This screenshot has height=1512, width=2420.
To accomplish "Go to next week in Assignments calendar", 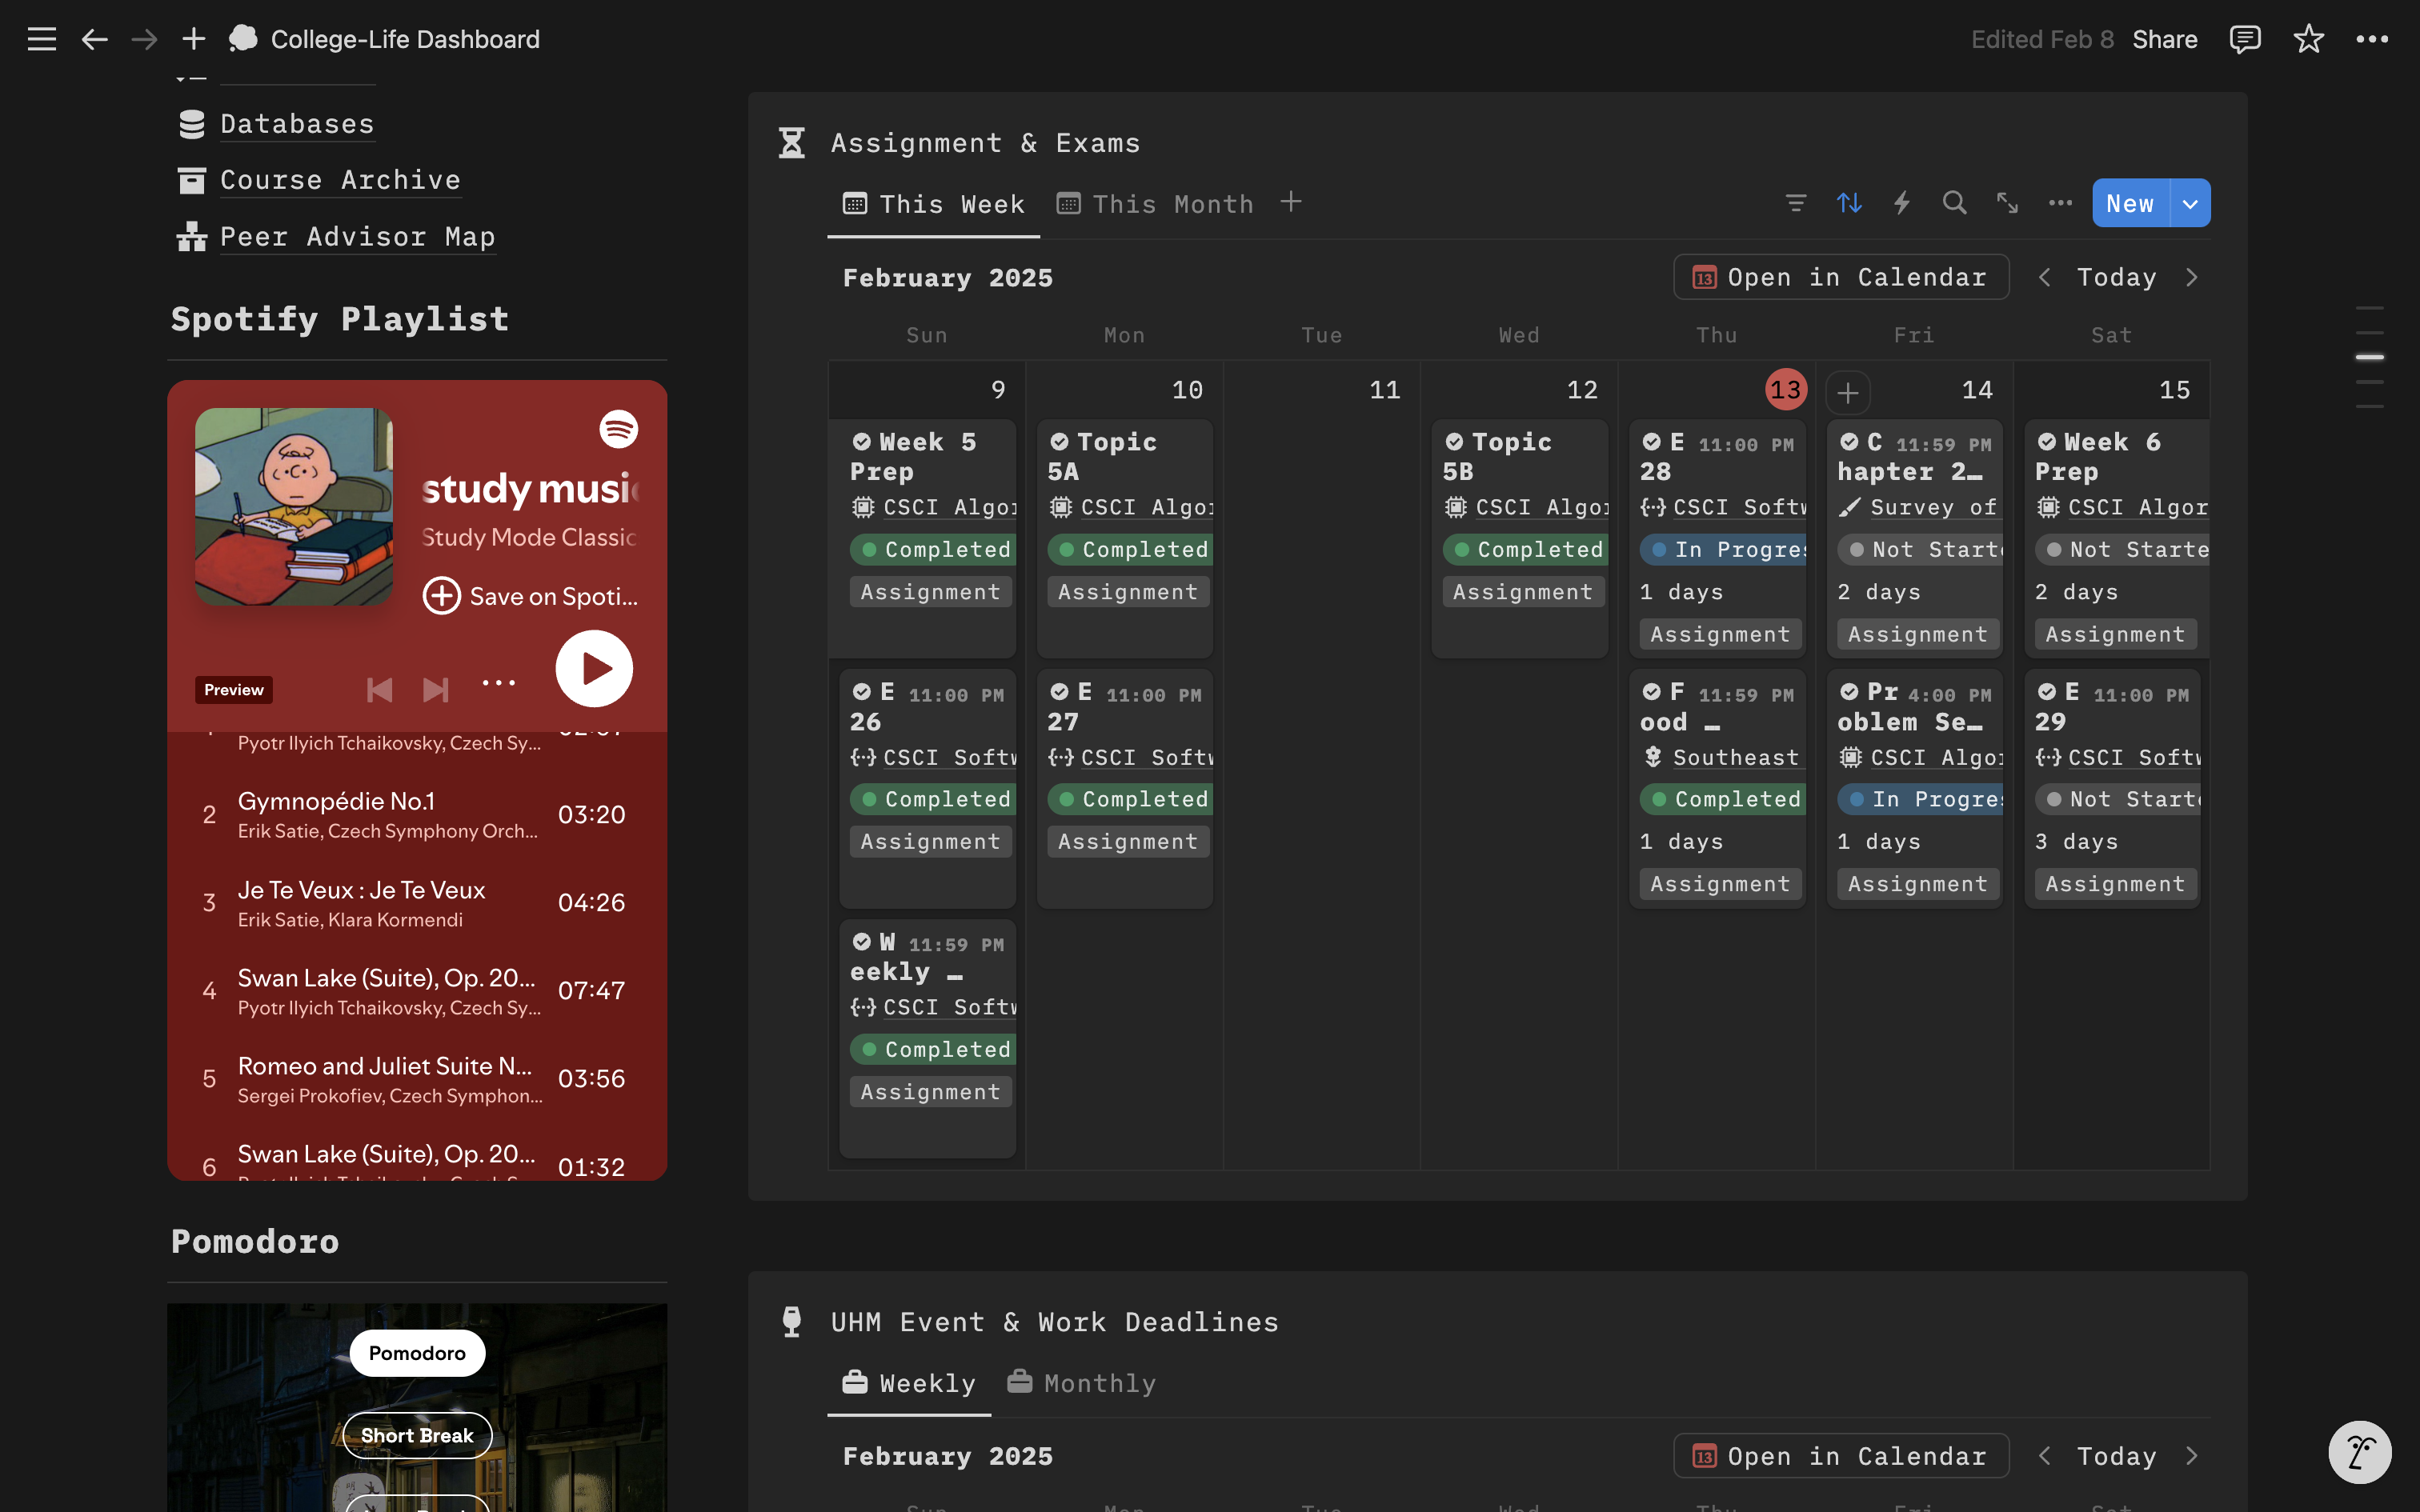I will click(x=2192, y=277).
